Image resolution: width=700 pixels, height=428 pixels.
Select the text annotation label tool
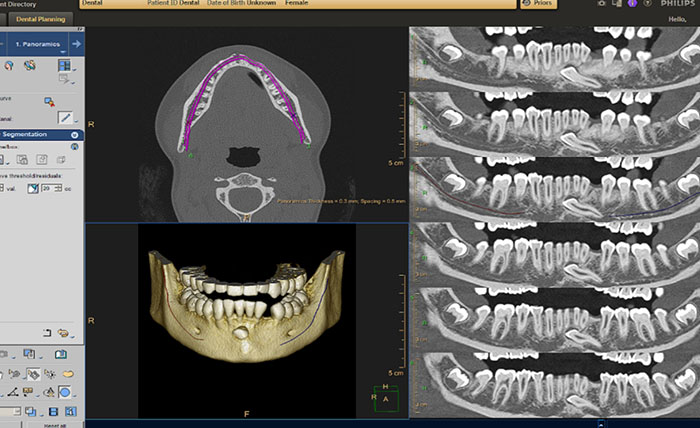coord(28,392)
